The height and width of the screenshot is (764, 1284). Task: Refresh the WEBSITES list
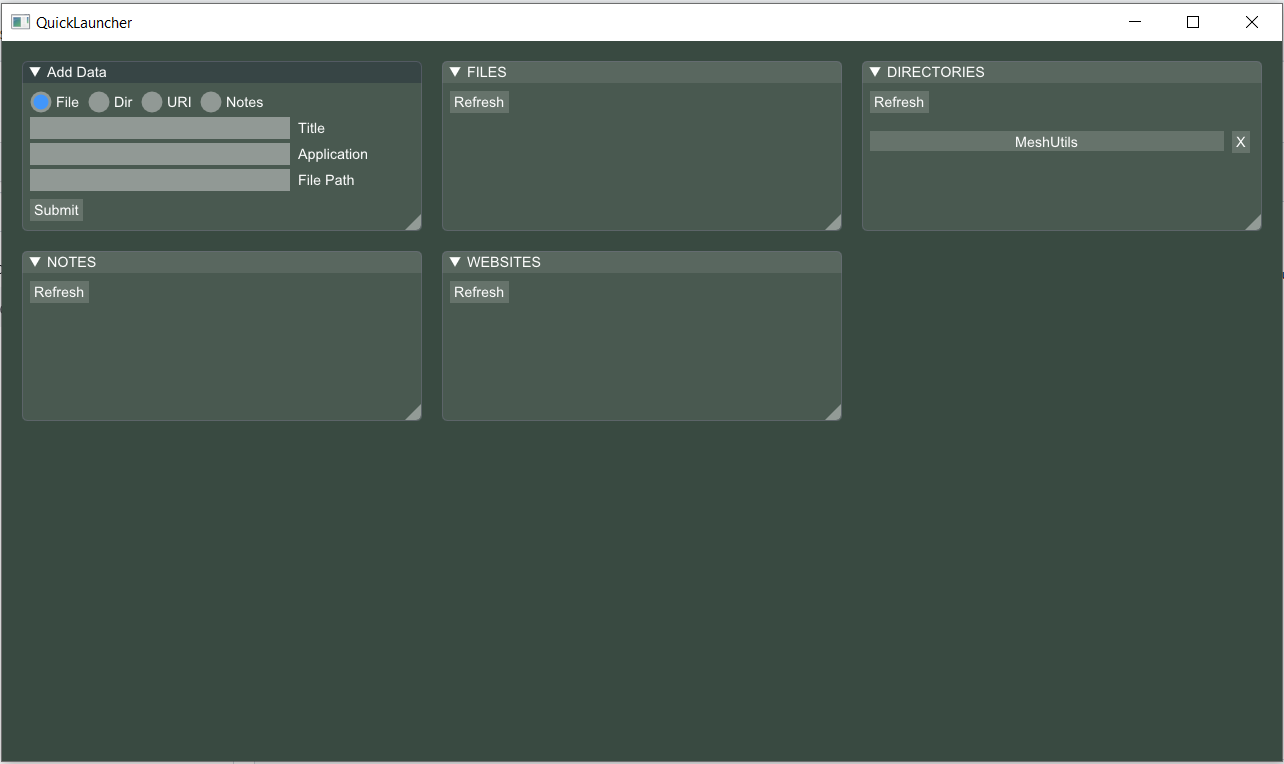(x=478, y=291)
